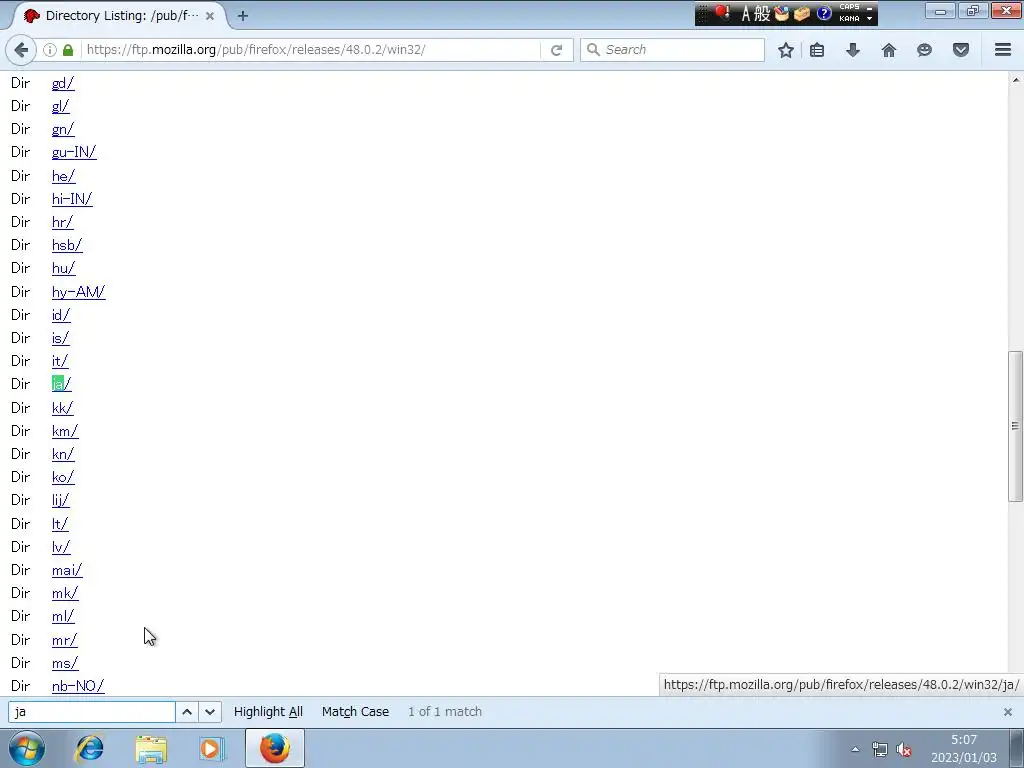Go back with the browser back arrow
Viewport: 1024px width, 768px height.
21,50
